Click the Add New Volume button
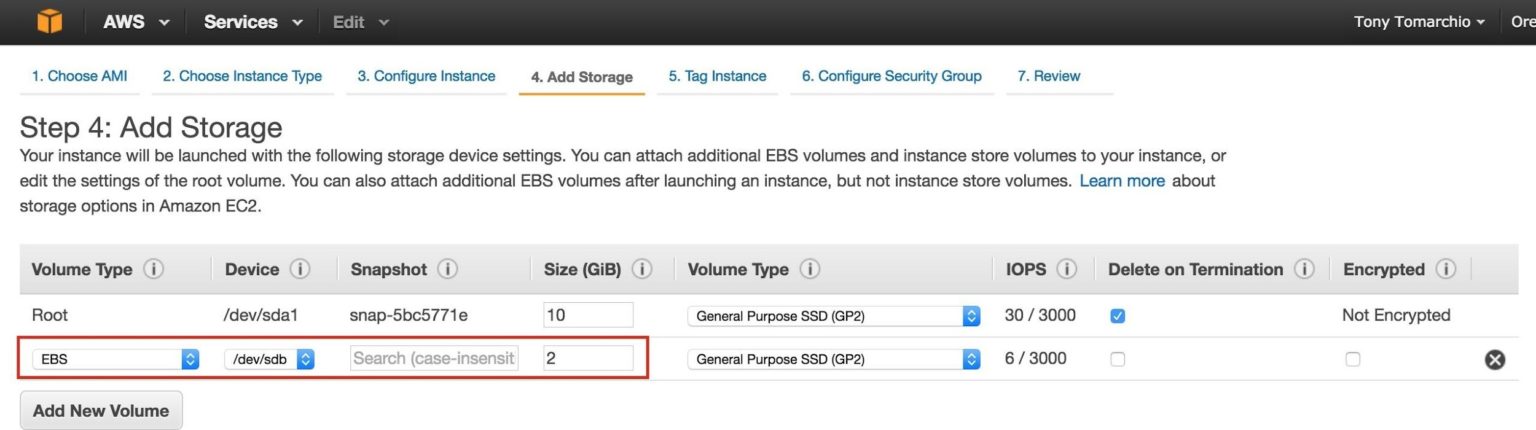The height and width of the screenshot is (430, 1536). (x=101, y=411)
